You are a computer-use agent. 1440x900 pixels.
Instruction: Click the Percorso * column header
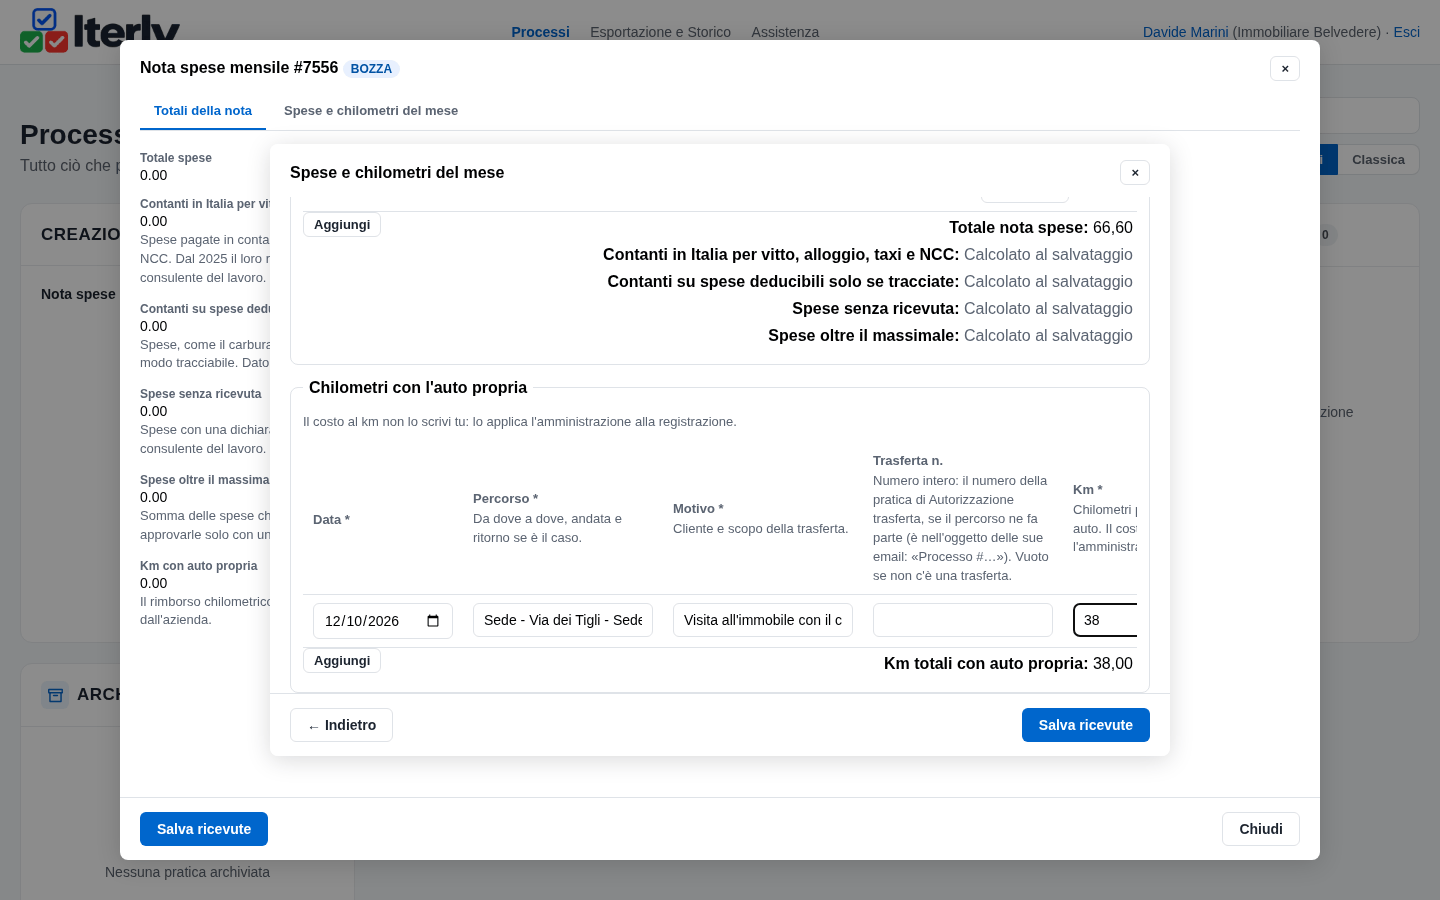[505, 499]
